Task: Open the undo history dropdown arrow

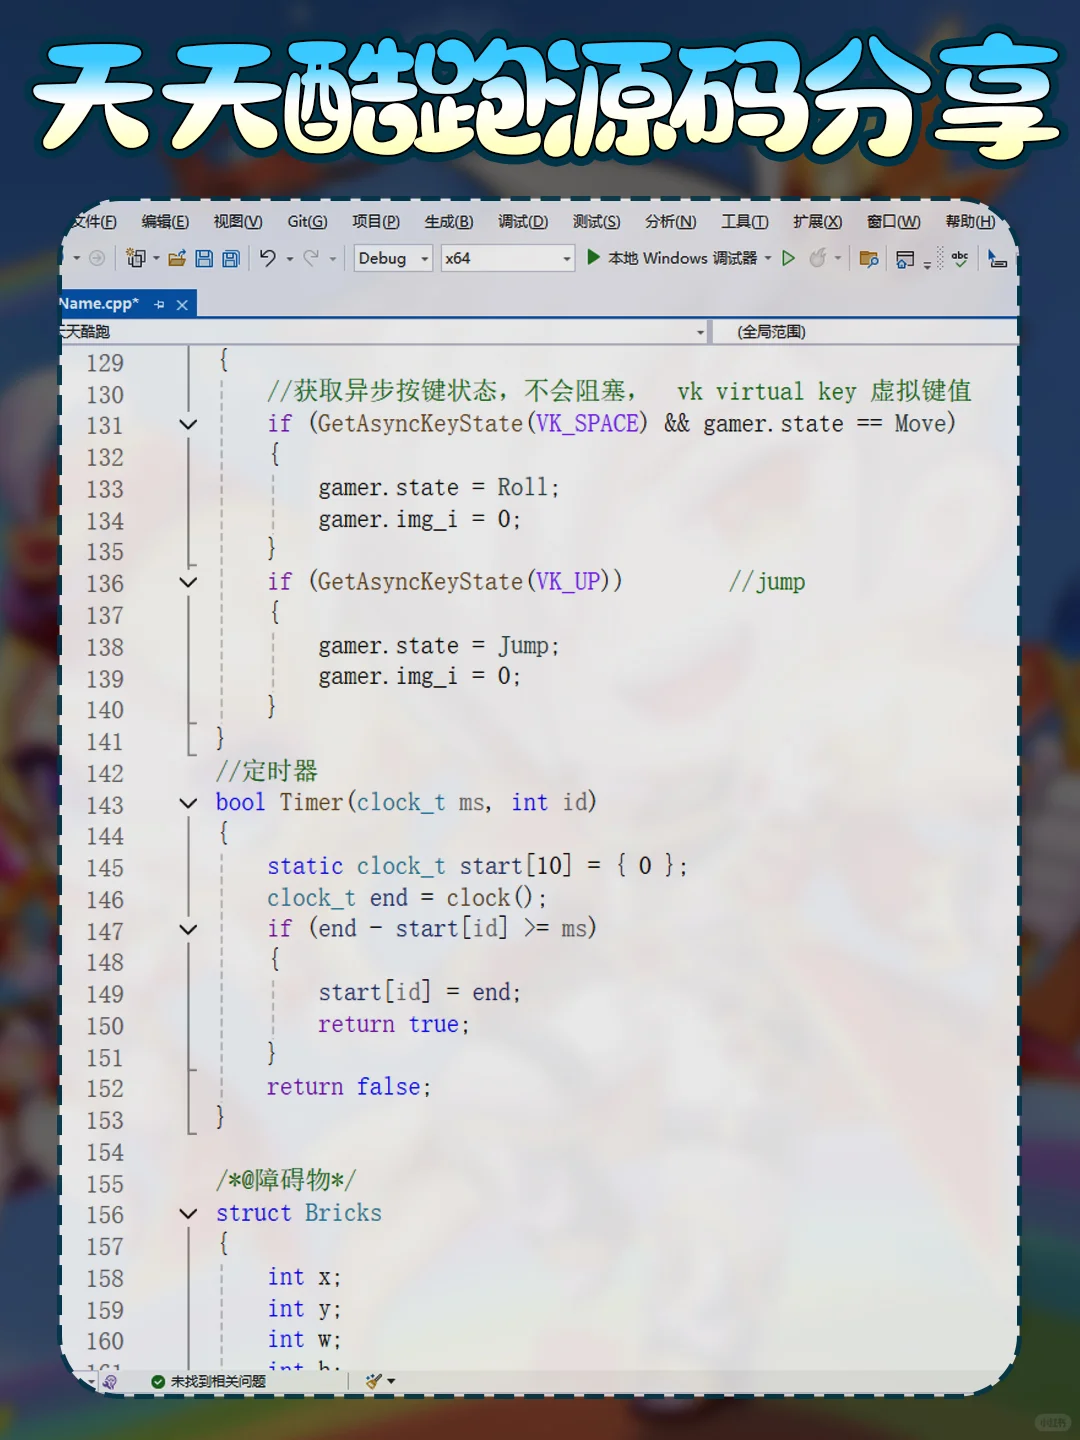Action: tap(290, 259)
